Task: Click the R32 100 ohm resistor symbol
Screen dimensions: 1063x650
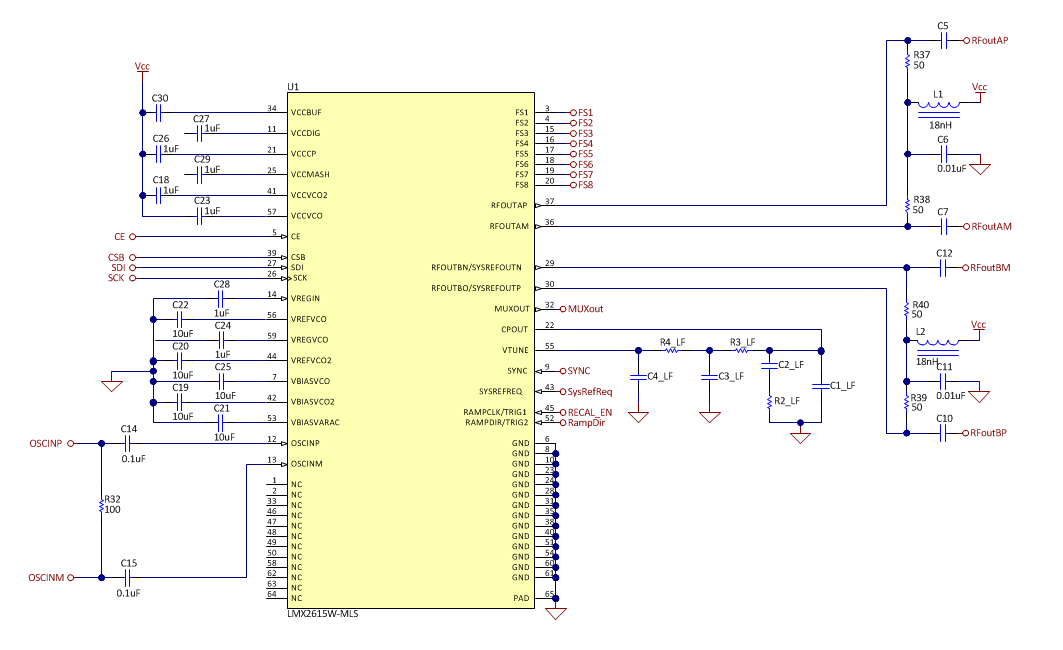Action: click(101, 508)
